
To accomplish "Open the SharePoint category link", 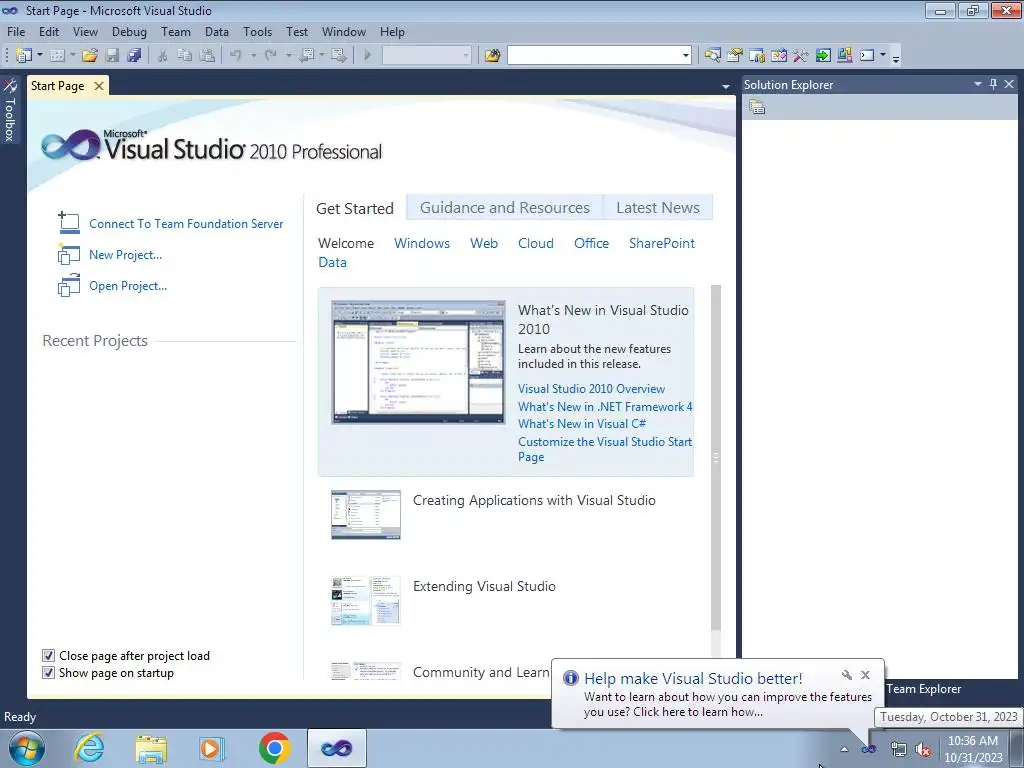I will point(662,244).
